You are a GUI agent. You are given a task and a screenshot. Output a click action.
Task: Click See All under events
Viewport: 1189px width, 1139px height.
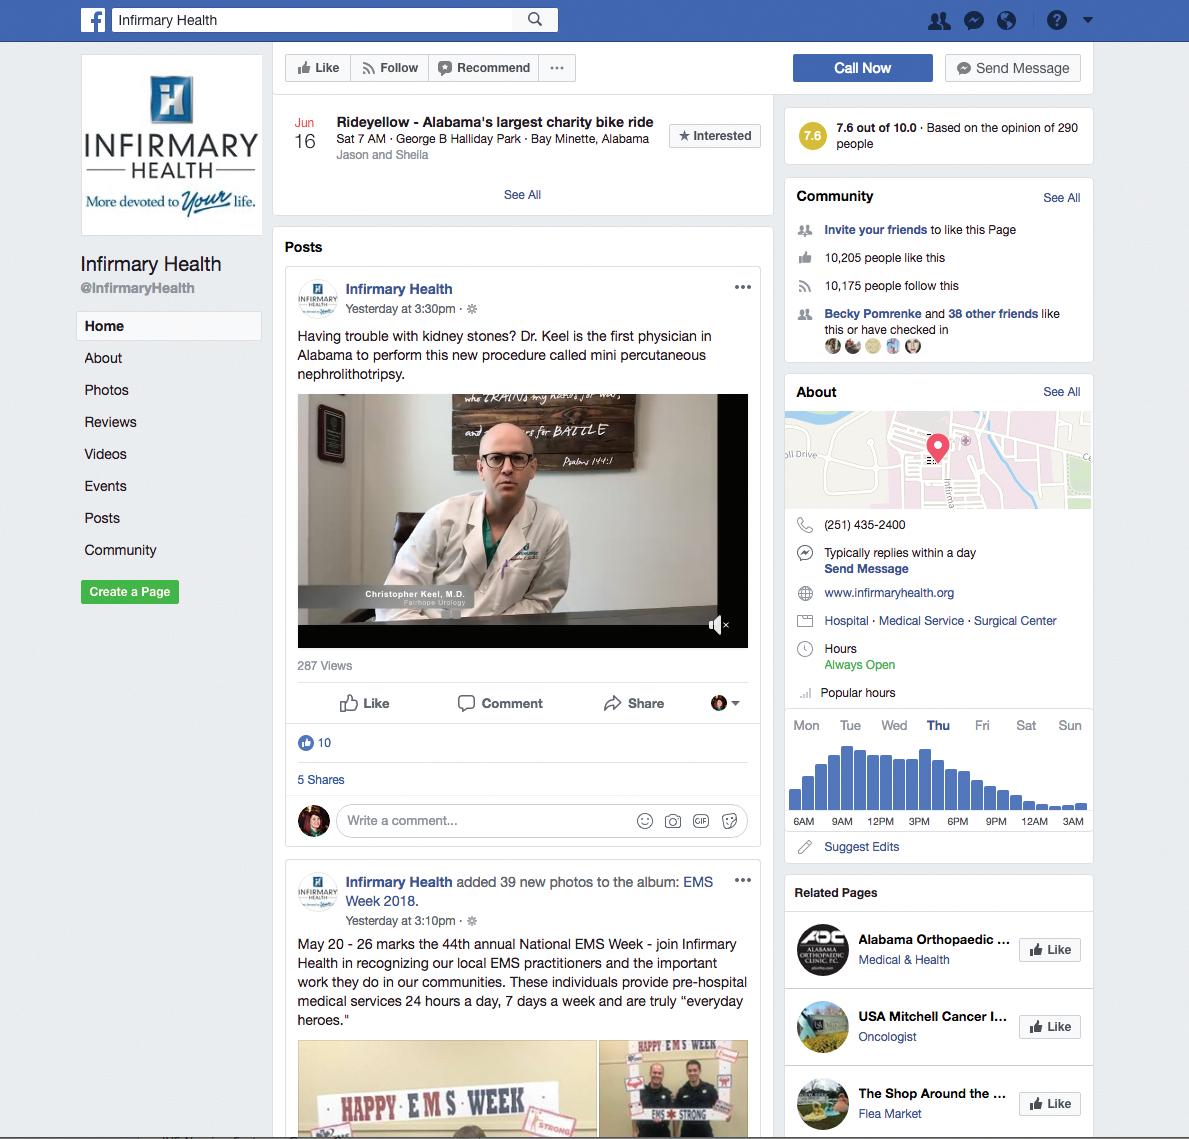(x=522, y=194)
